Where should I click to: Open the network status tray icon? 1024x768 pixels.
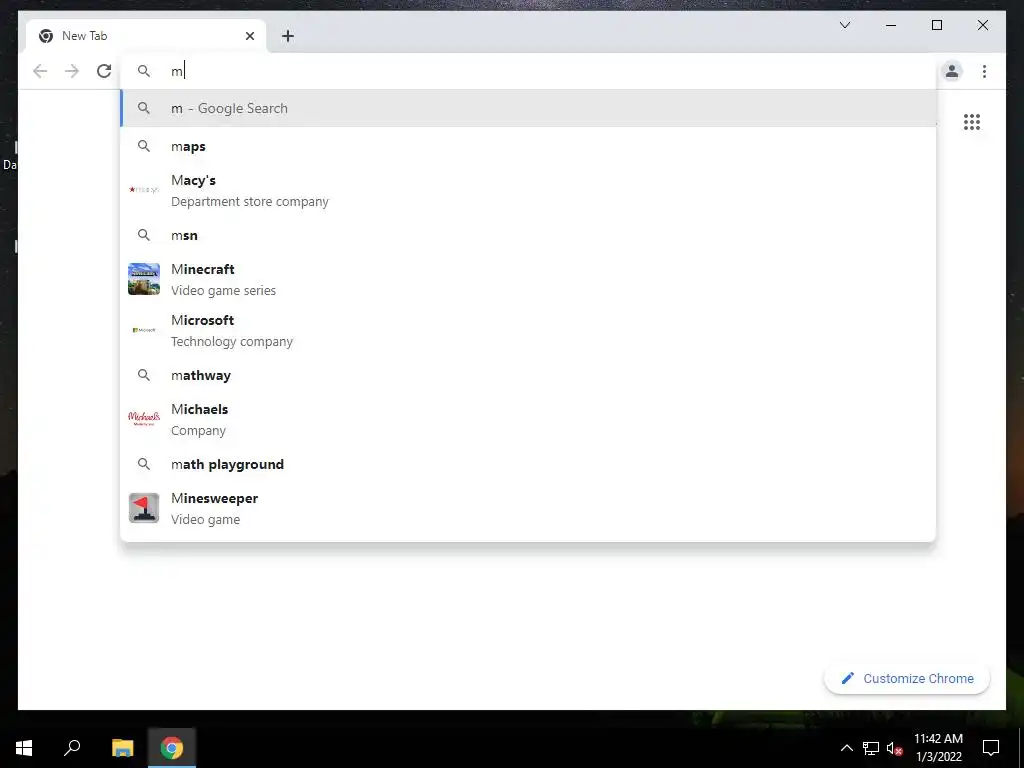coord(871,748)
